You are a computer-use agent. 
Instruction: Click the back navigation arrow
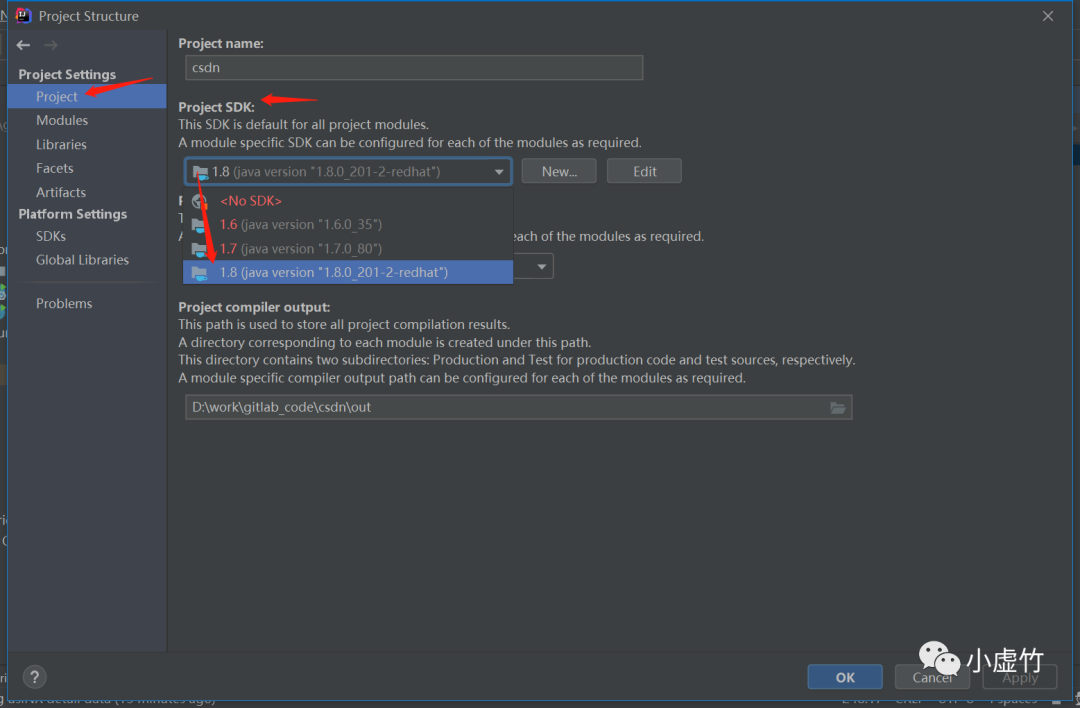(24, 45)
